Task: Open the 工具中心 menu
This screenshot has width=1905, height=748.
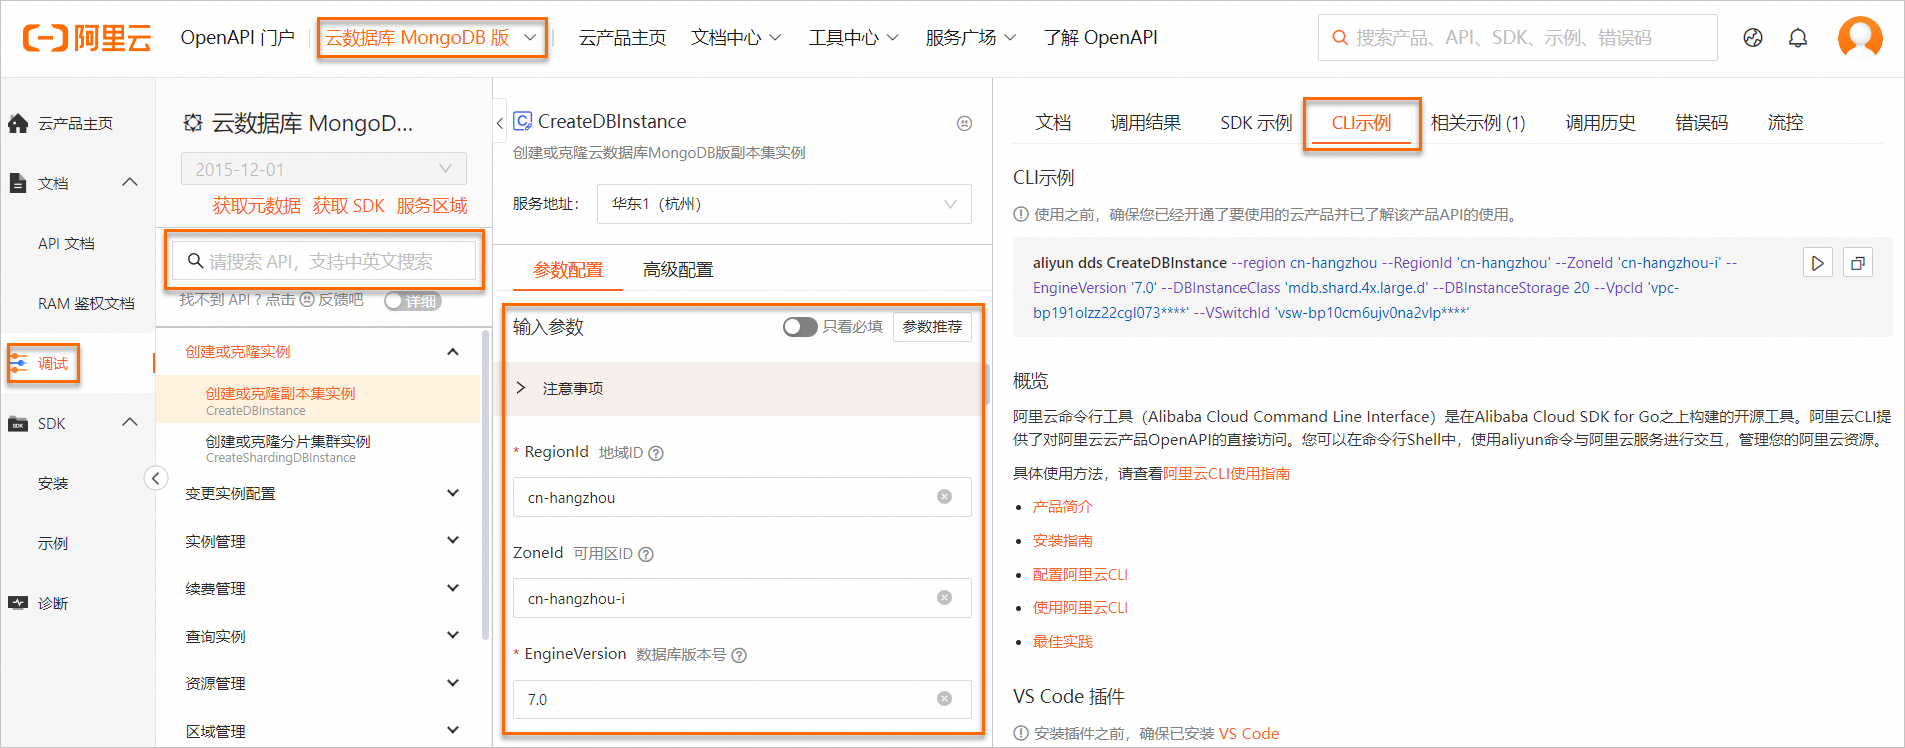Action: [853, 38]
